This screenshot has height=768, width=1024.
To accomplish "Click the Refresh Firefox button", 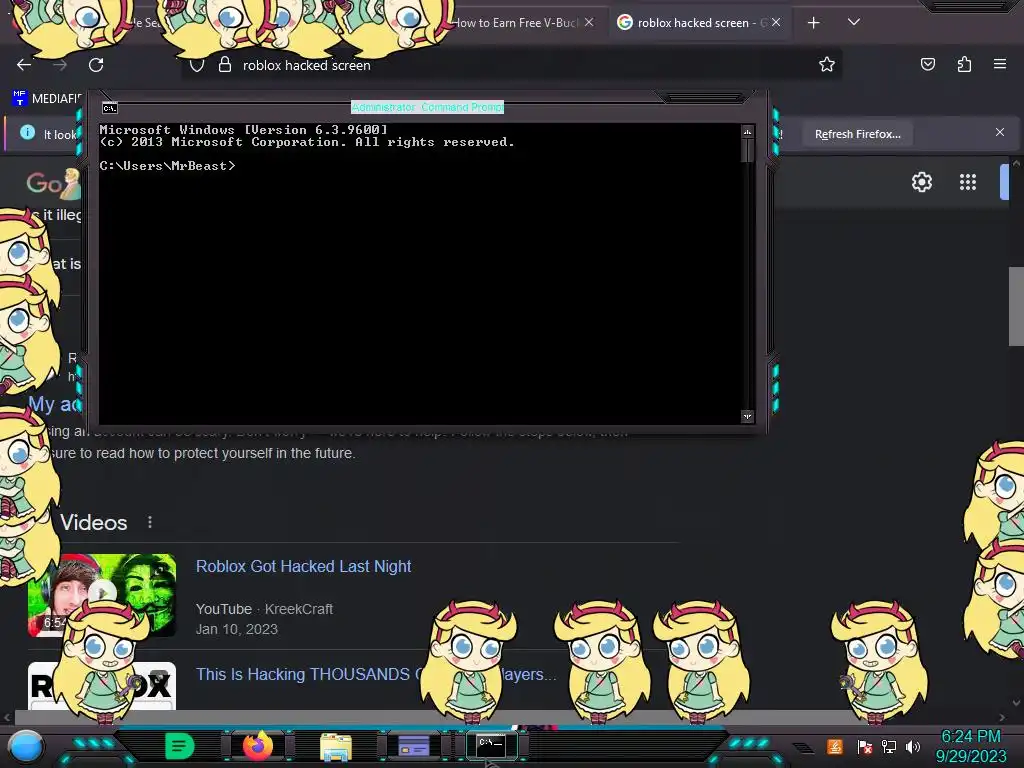I will point(857,134).
